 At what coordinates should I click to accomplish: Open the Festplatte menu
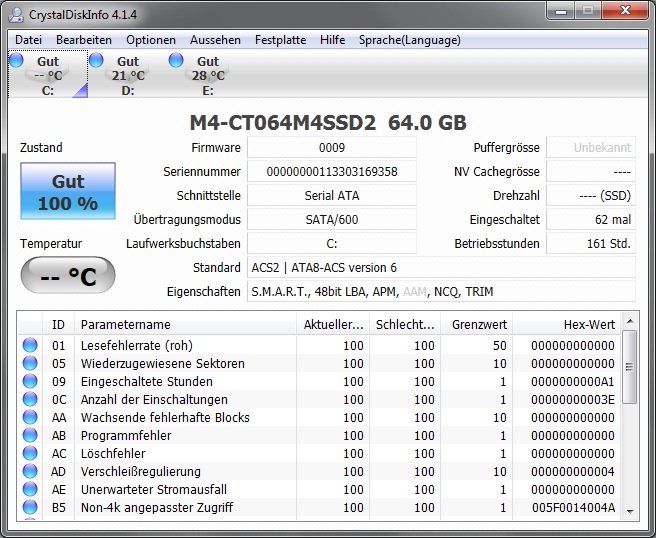[280, 40]
